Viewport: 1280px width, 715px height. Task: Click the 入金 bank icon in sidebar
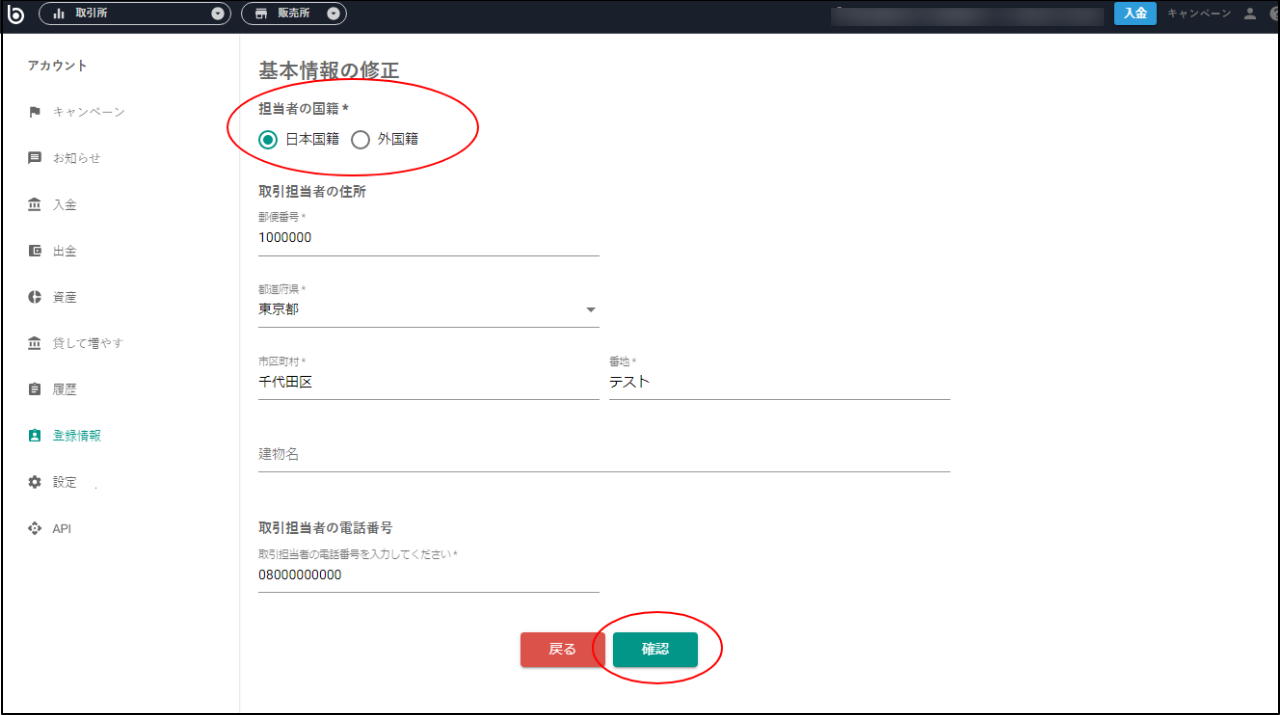pyautogui.click(x=35, y=204)
